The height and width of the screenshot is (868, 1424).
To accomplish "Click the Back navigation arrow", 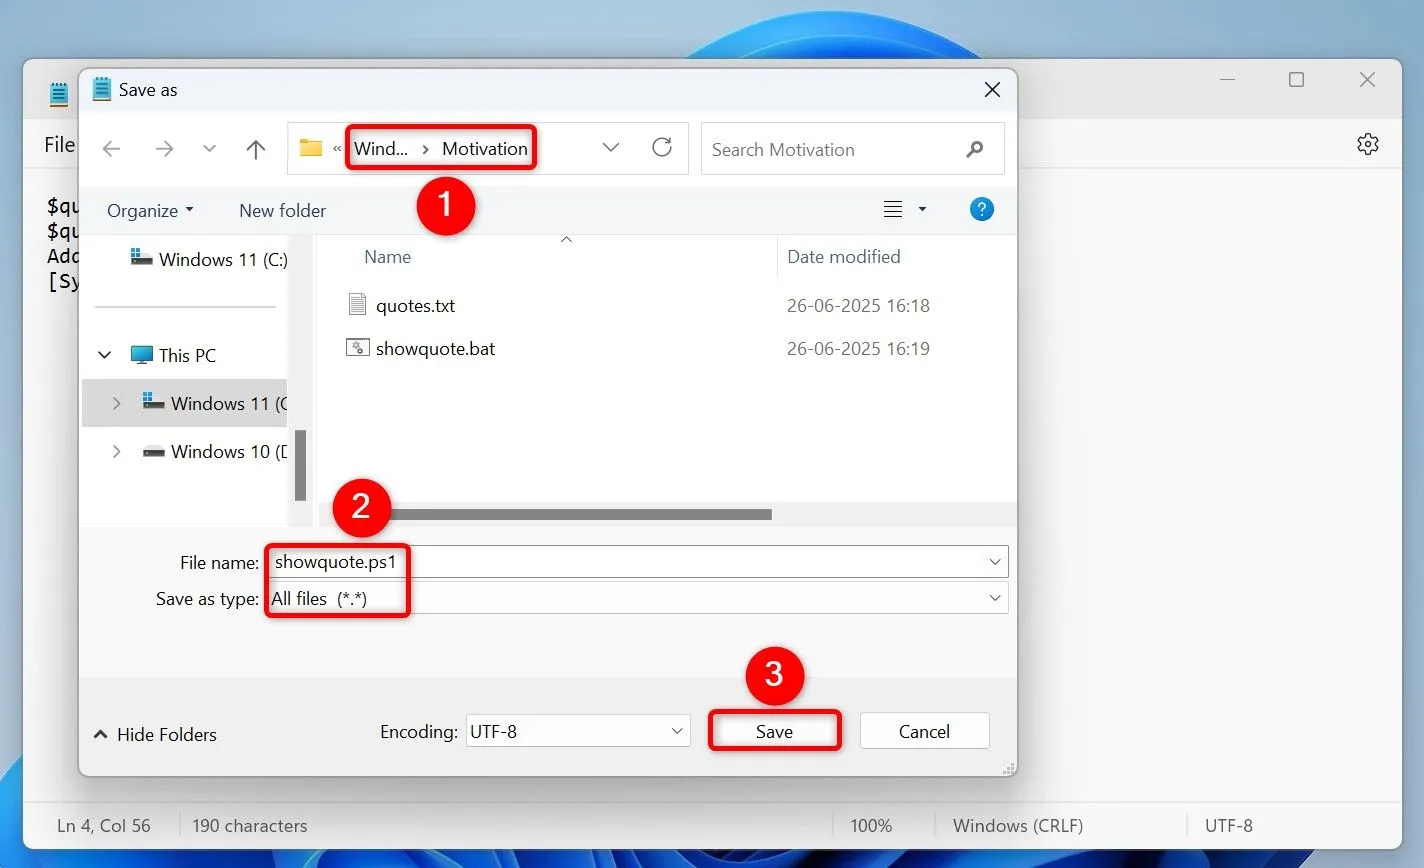I will pos(111,149).
